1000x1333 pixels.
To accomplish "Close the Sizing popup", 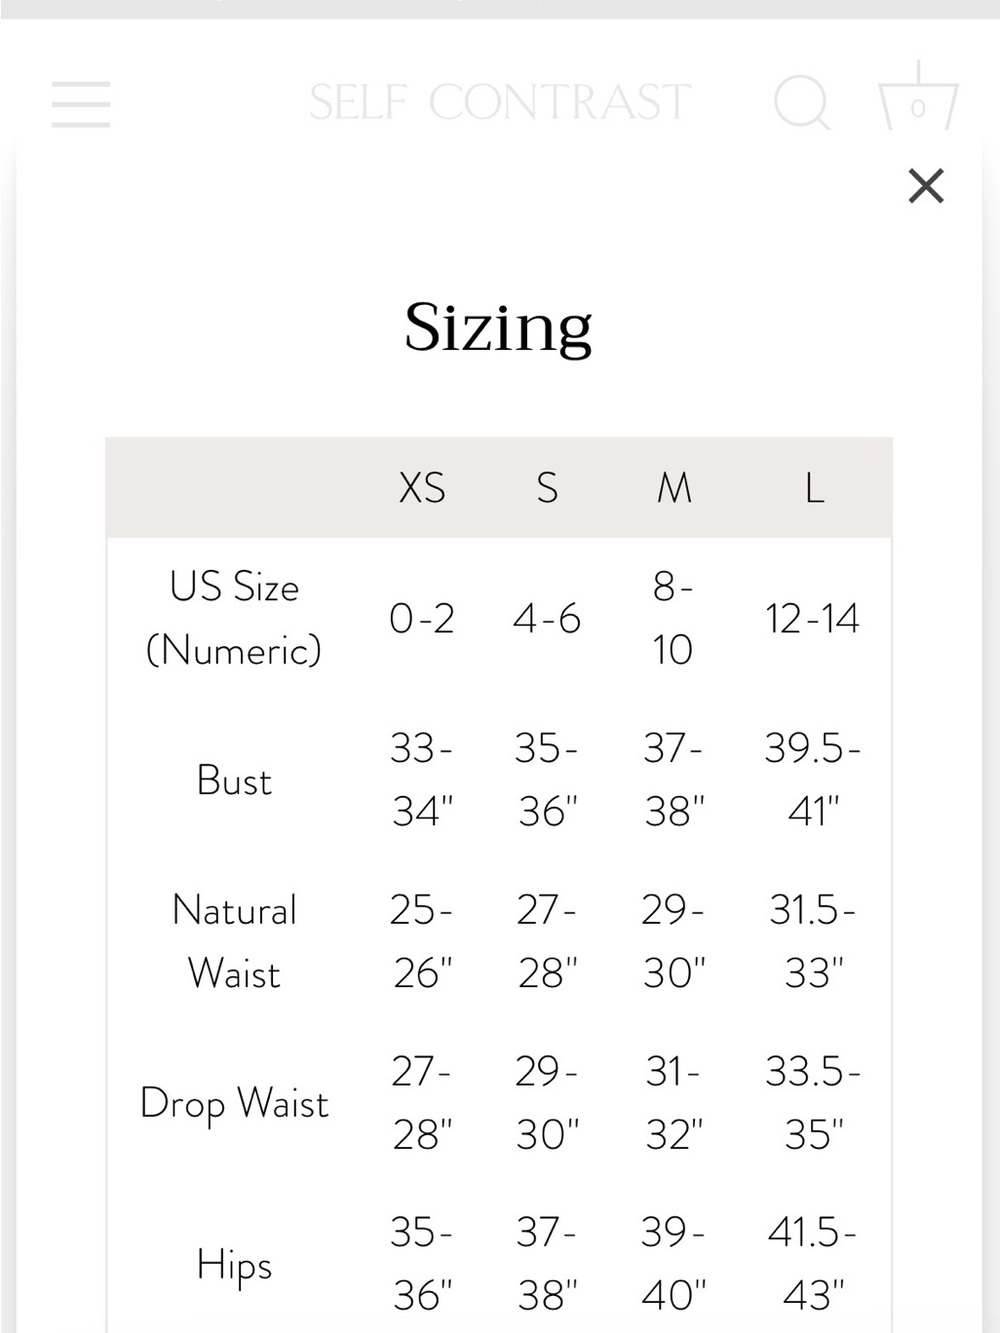I will pos(926,186).
